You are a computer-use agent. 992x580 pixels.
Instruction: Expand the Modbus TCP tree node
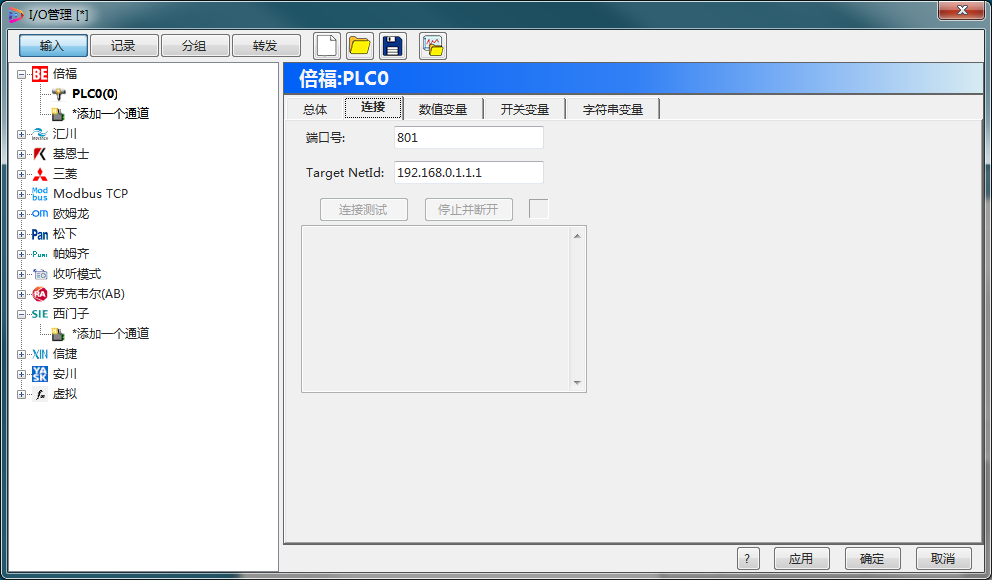click(x=22, y=194)
